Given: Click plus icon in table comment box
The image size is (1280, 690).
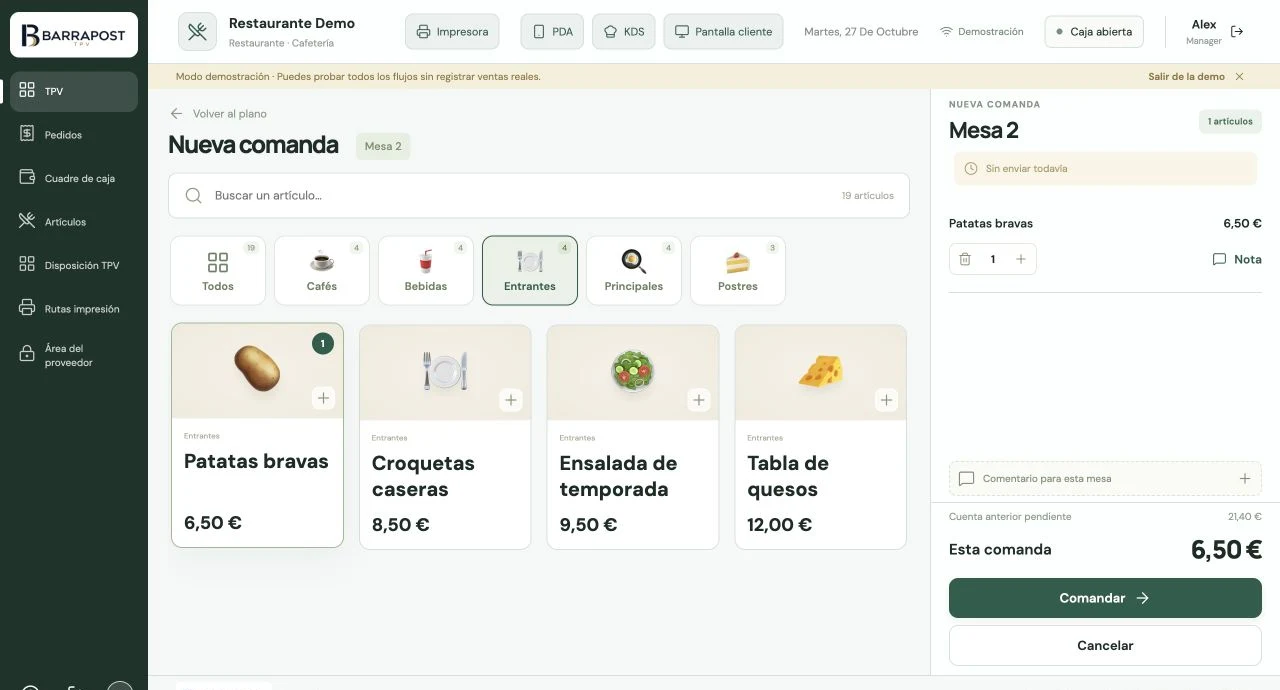Looking at the screenshot, I should tap(1245, 479).
